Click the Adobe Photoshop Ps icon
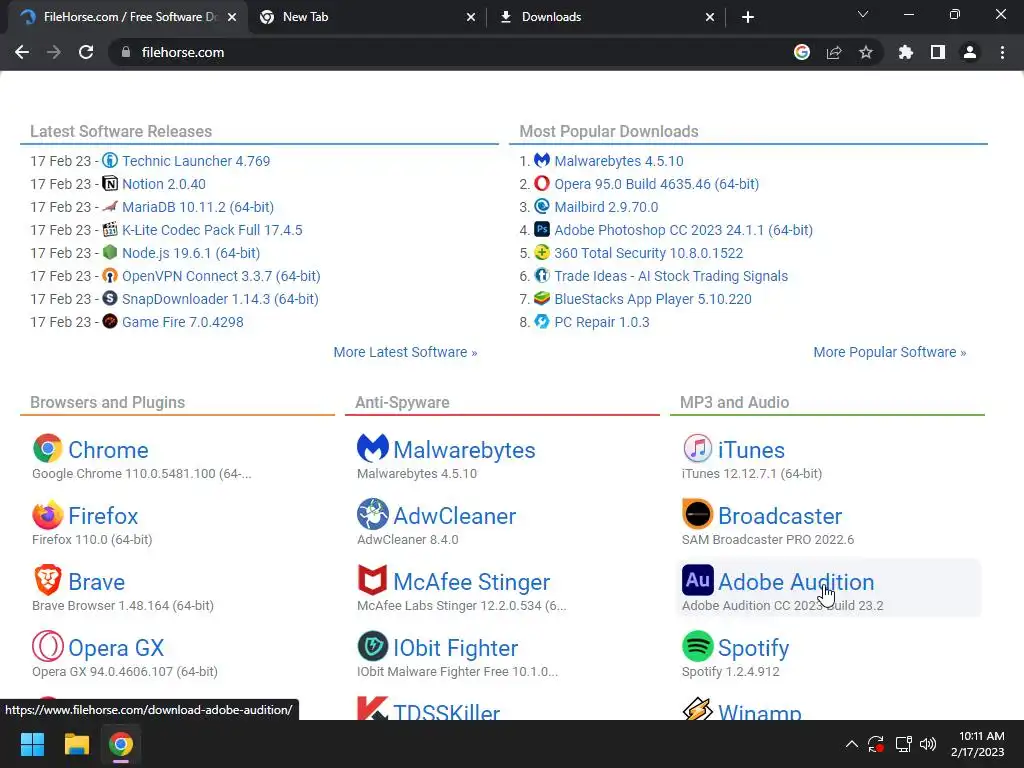 pos(542,229)
